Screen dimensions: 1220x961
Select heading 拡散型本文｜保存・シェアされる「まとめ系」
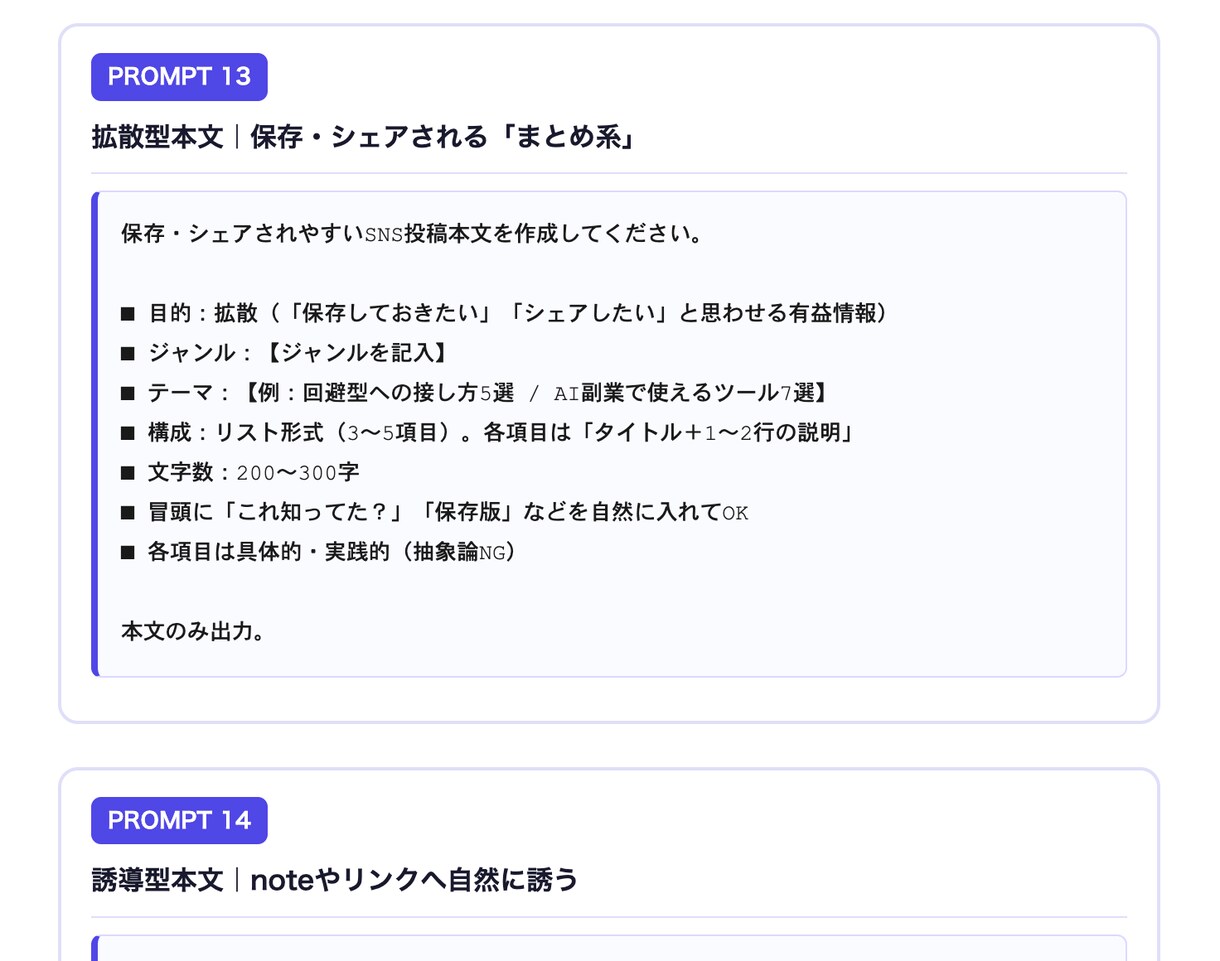[x=364, y=137]
